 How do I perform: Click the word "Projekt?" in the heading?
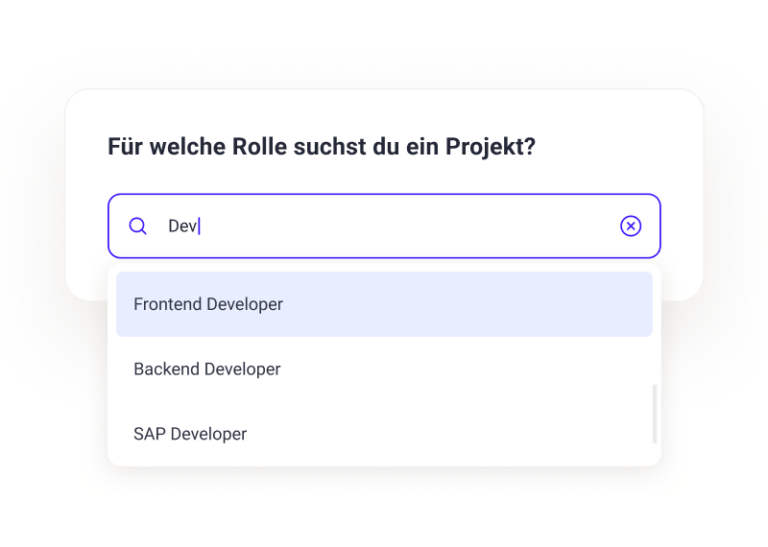[490, 147]
